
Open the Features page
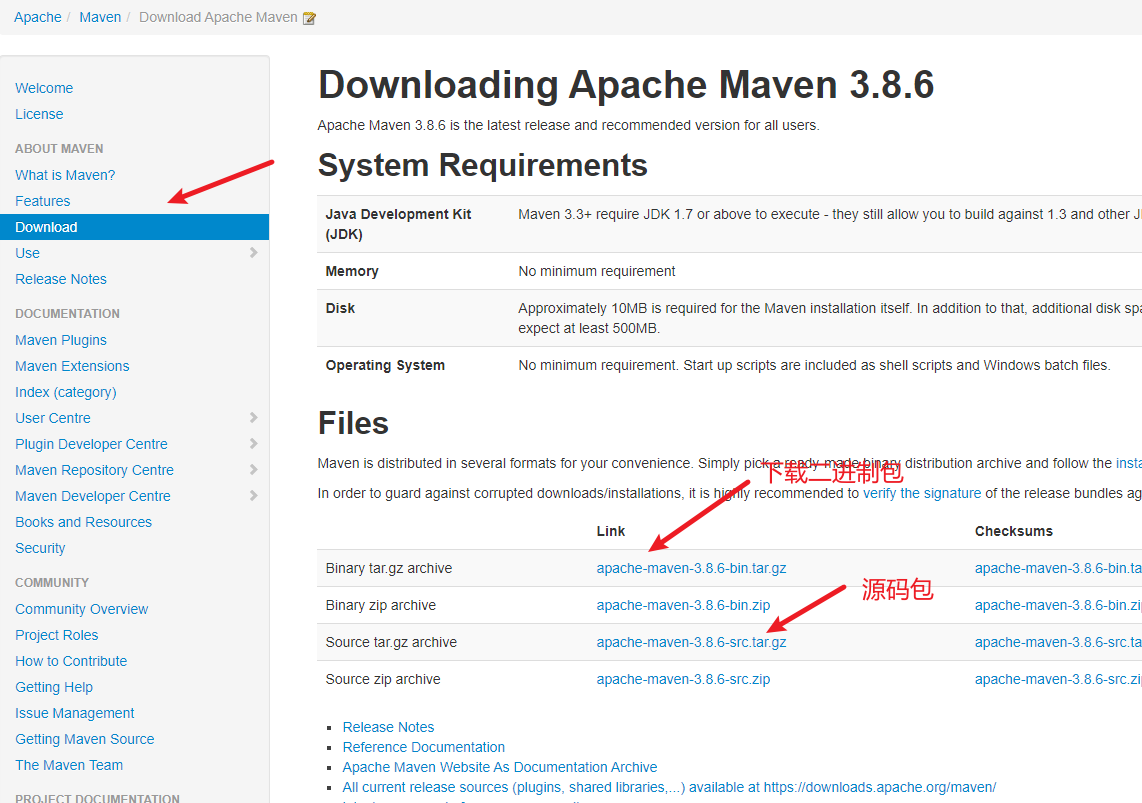pos(43,201)
